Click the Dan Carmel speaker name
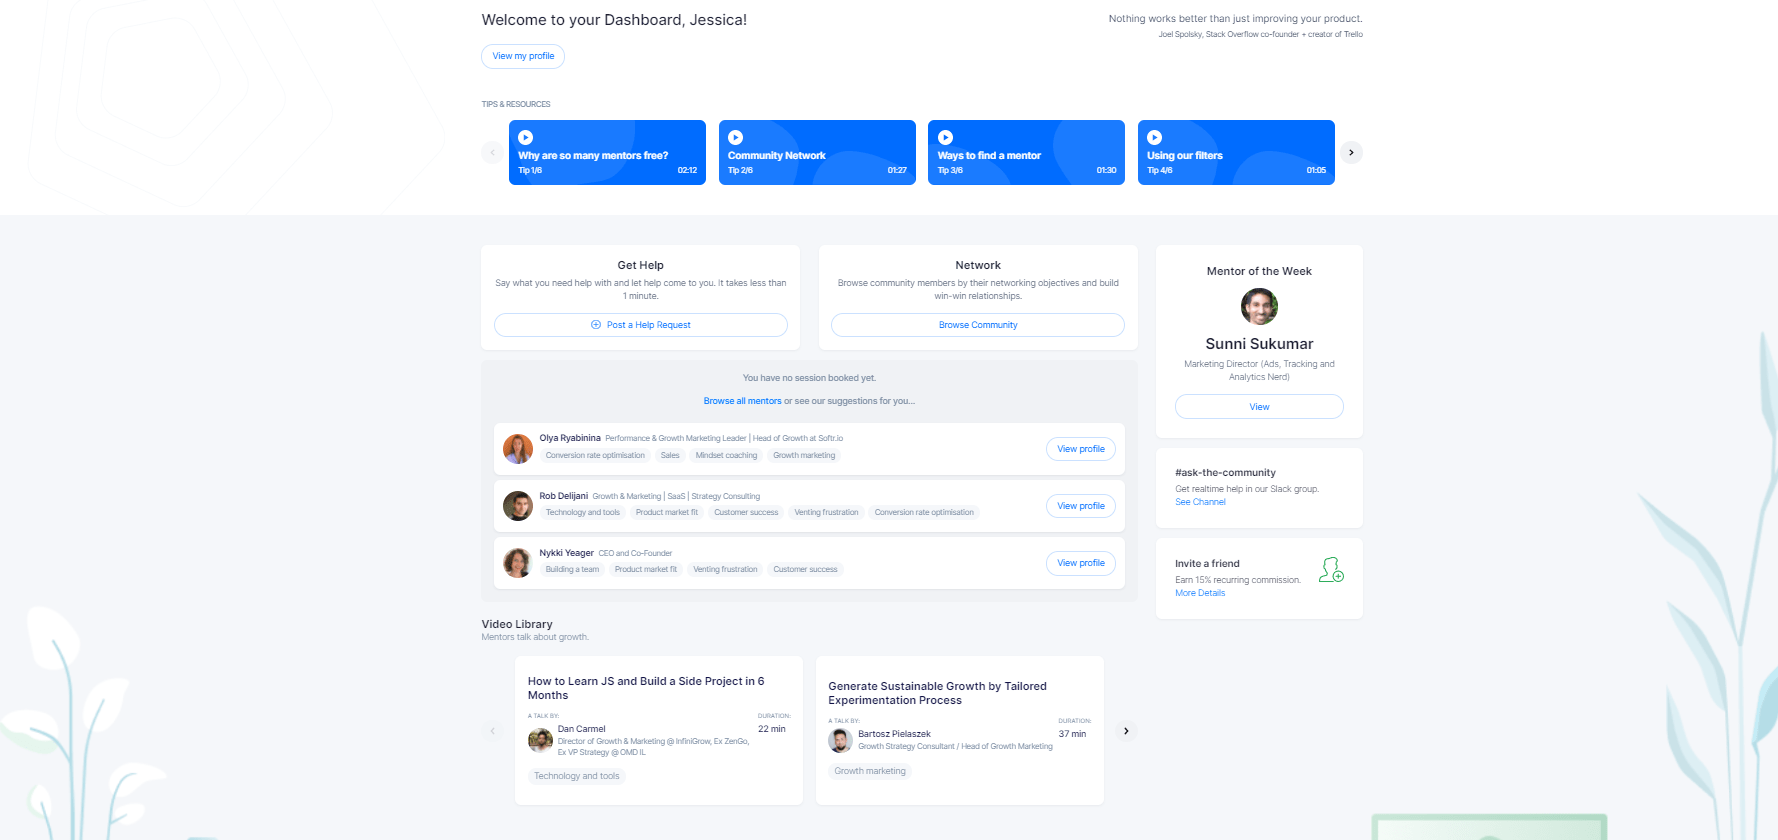This screenshot has height=840, width=1778. [x=582, y=729]
